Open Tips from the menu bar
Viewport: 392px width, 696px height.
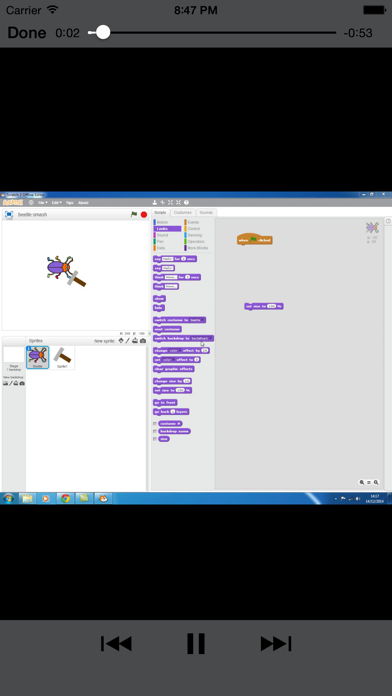point(70,202)
